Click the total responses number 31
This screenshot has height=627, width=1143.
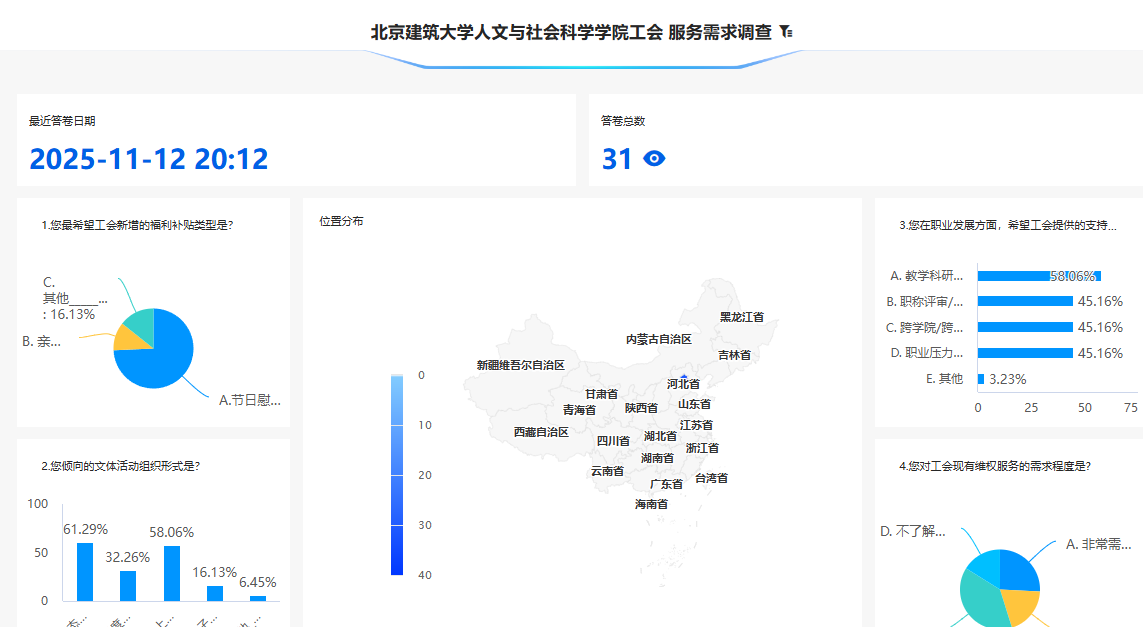coord(617,159)
